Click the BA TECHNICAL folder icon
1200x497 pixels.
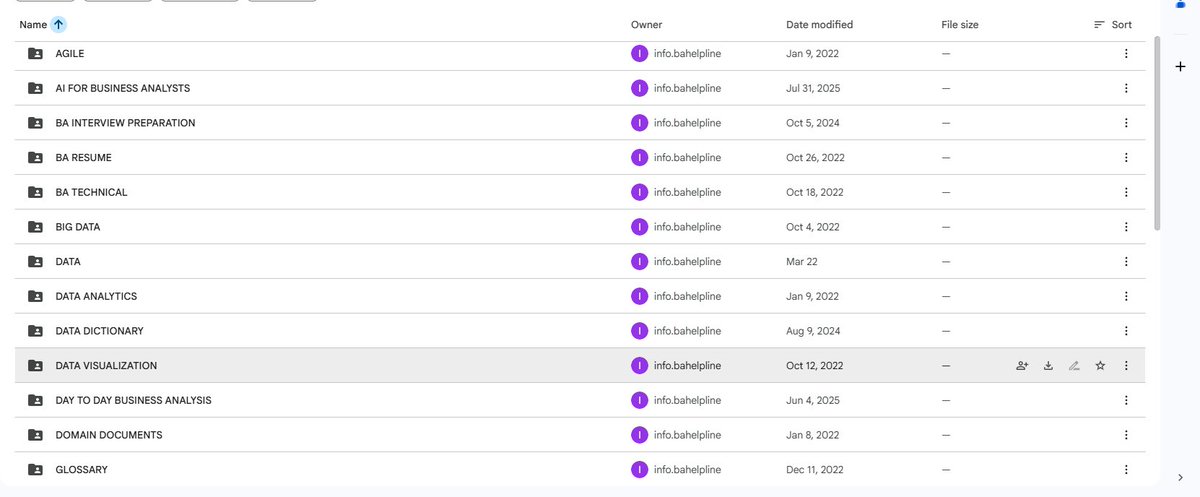[x=35, y=192]
